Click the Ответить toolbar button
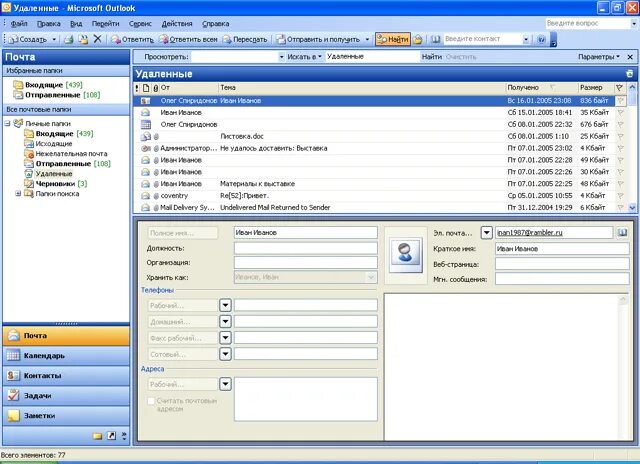 133,39
